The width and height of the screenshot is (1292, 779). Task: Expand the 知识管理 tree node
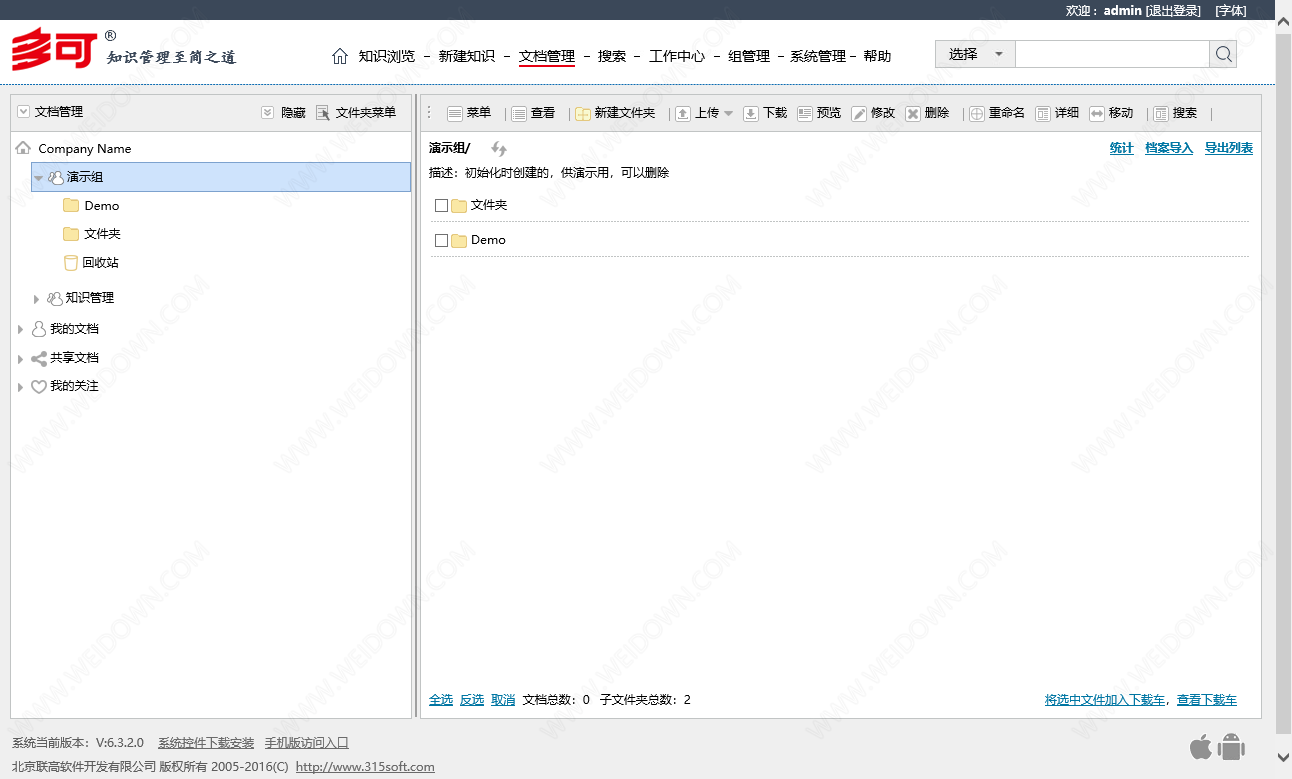pyautogui.click(x=37, y=299)
